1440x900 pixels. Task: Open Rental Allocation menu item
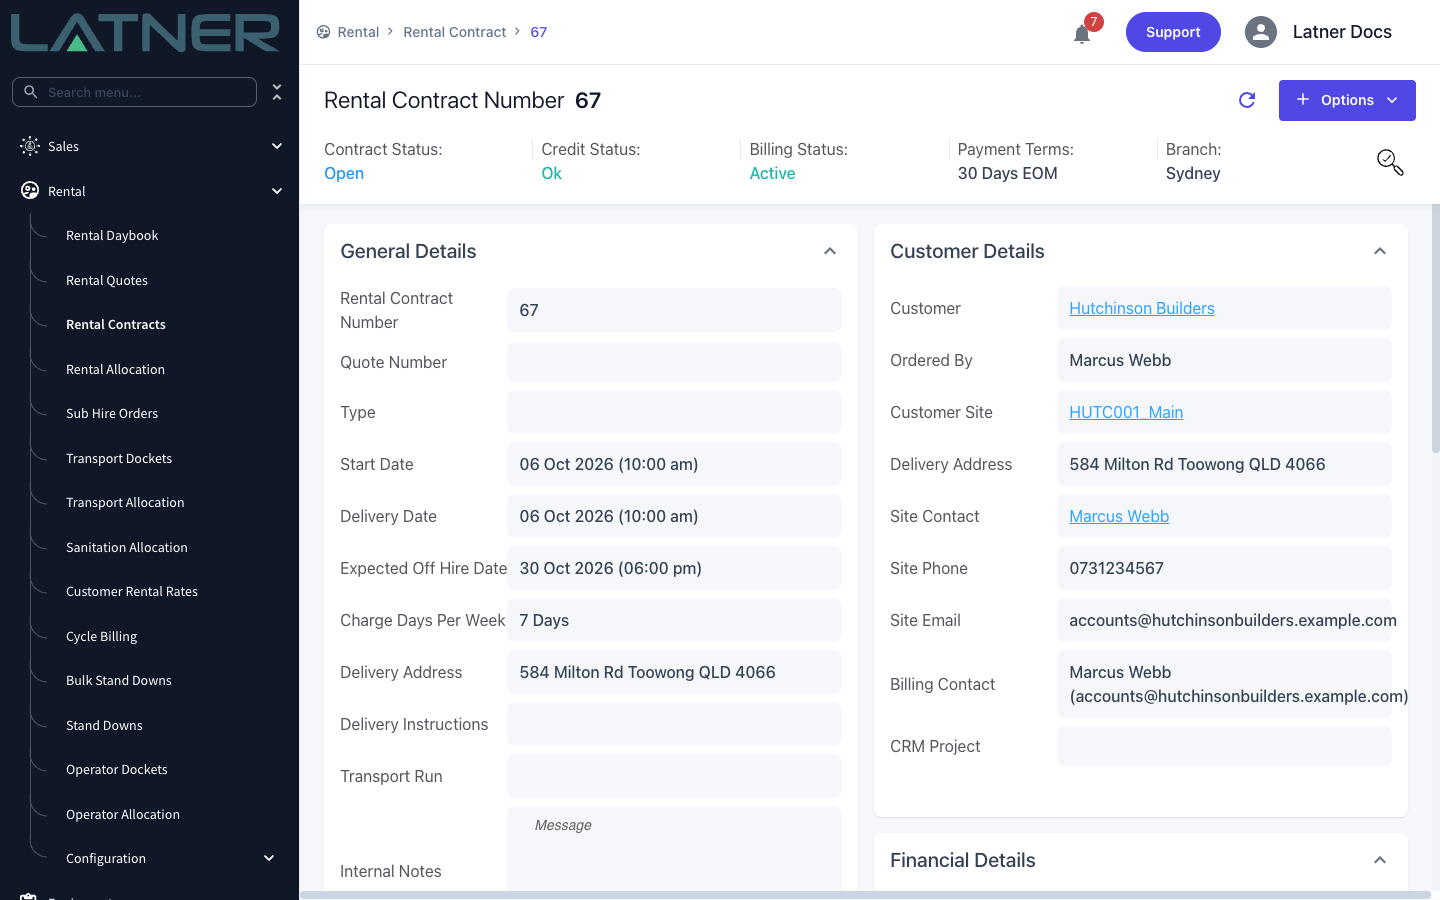pyautogui.click(x=116, y=370)
